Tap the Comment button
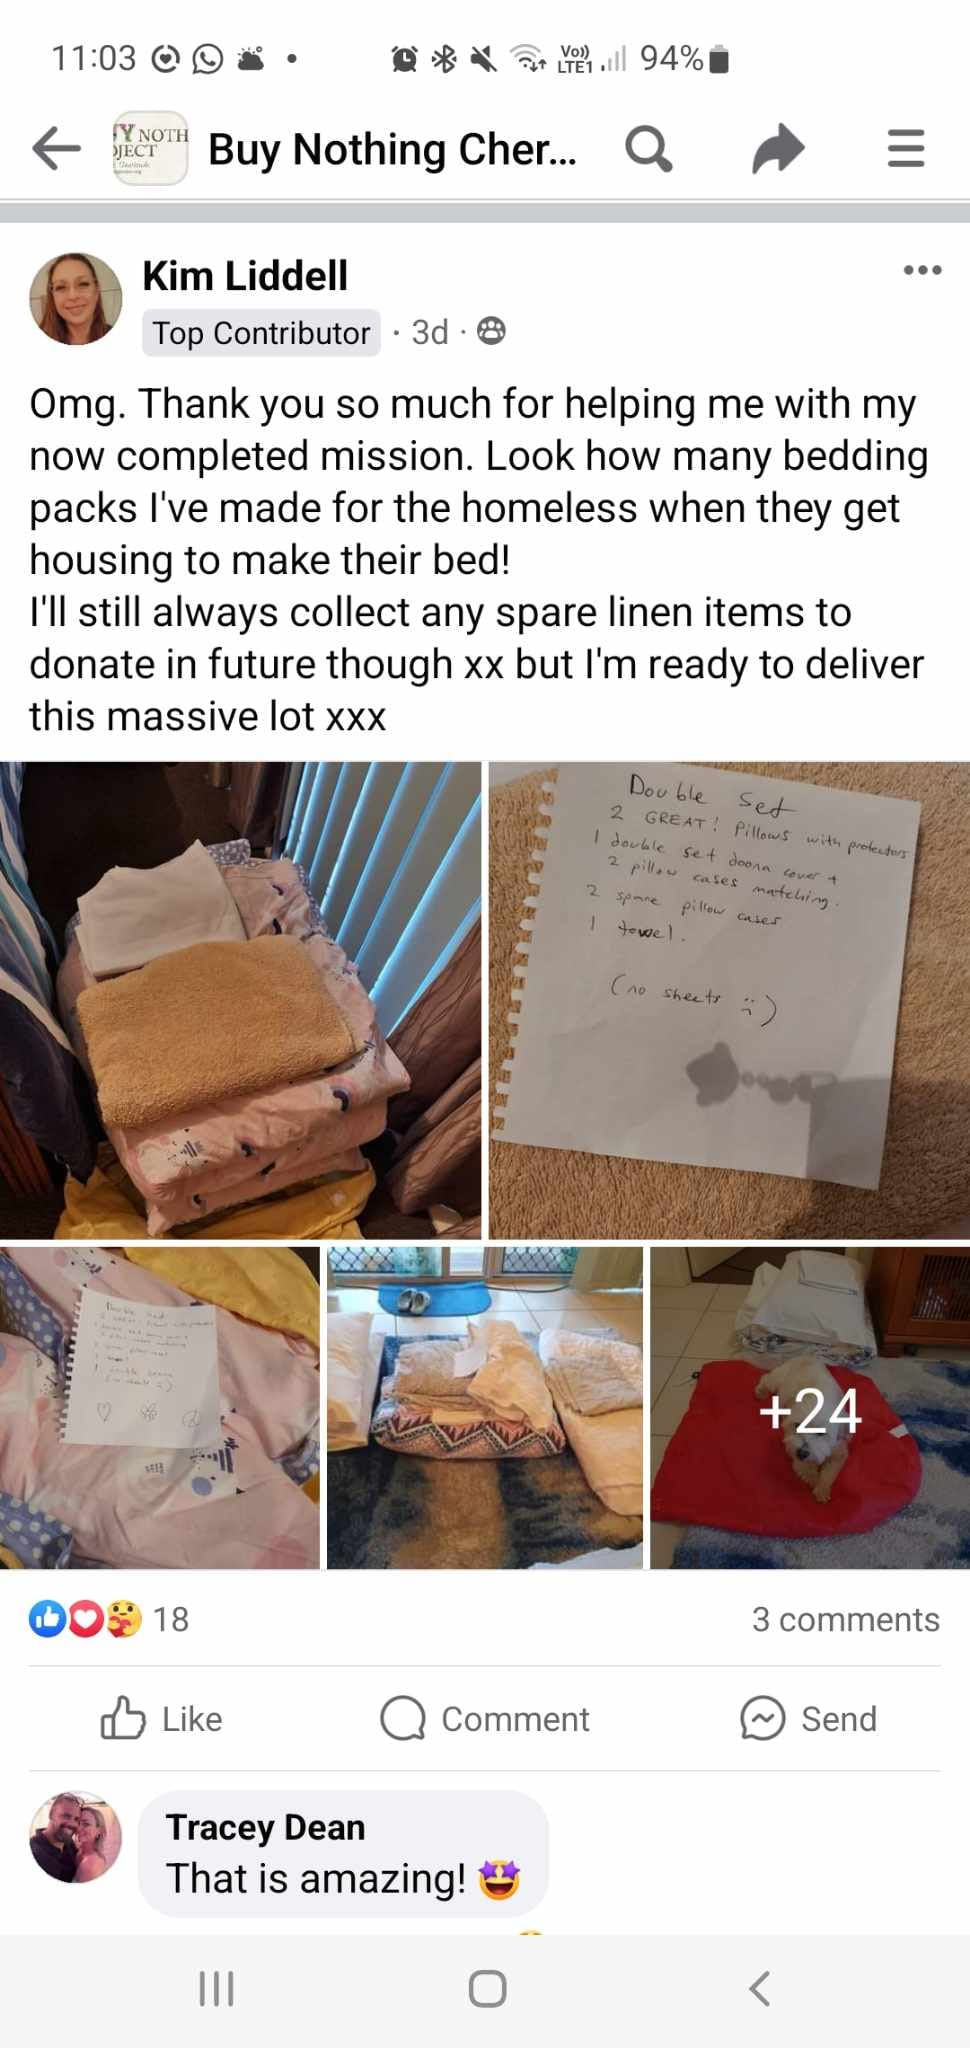The width and height of the screenshot is (970, 2048). click(485, 1719)
